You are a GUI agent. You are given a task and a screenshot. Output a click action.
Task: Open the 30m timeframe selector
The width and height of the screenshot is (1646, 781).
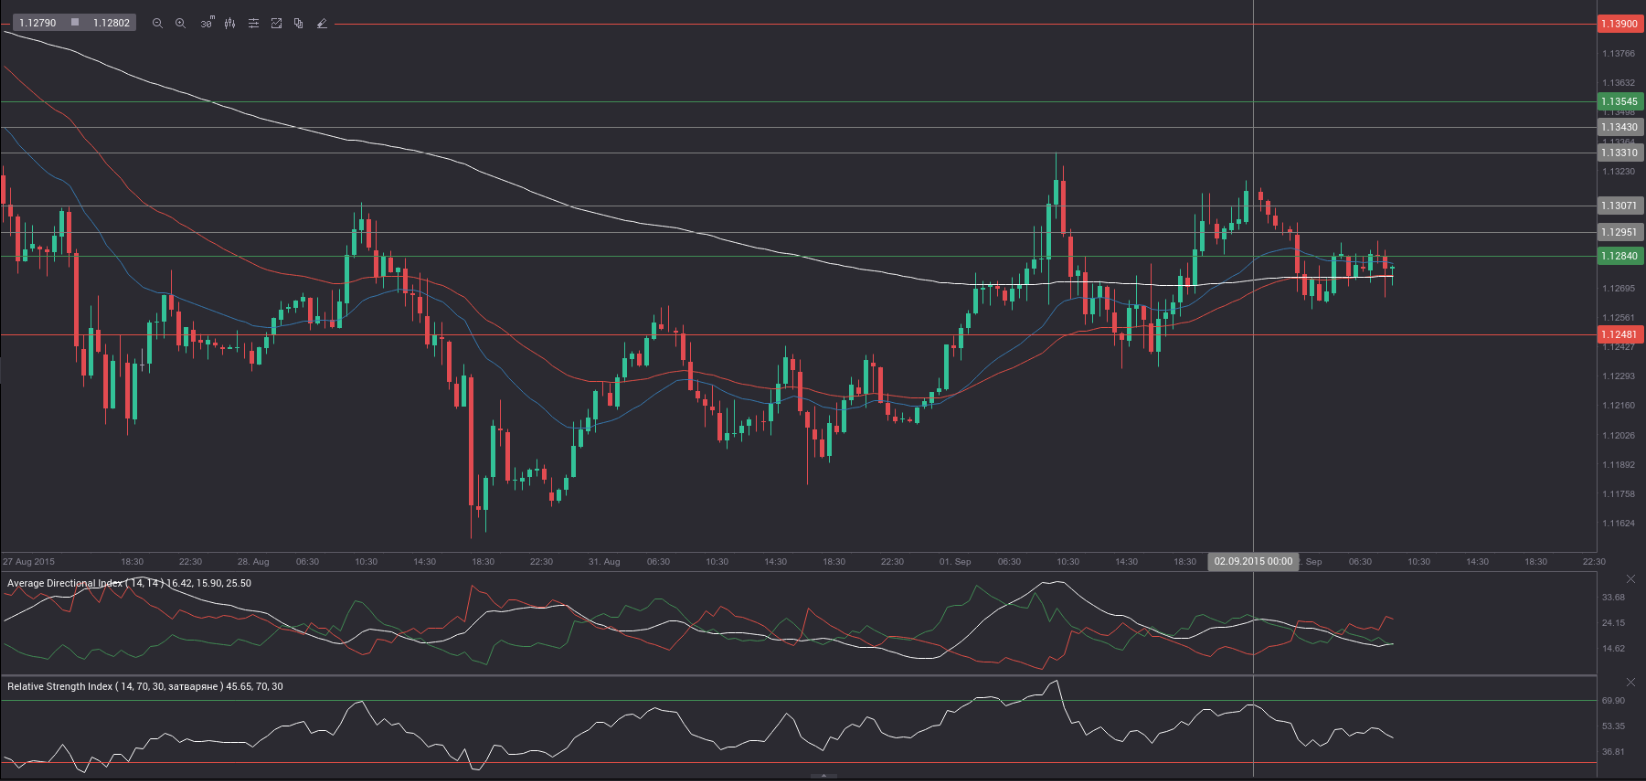pyautogui.click(x=206, y=23)
